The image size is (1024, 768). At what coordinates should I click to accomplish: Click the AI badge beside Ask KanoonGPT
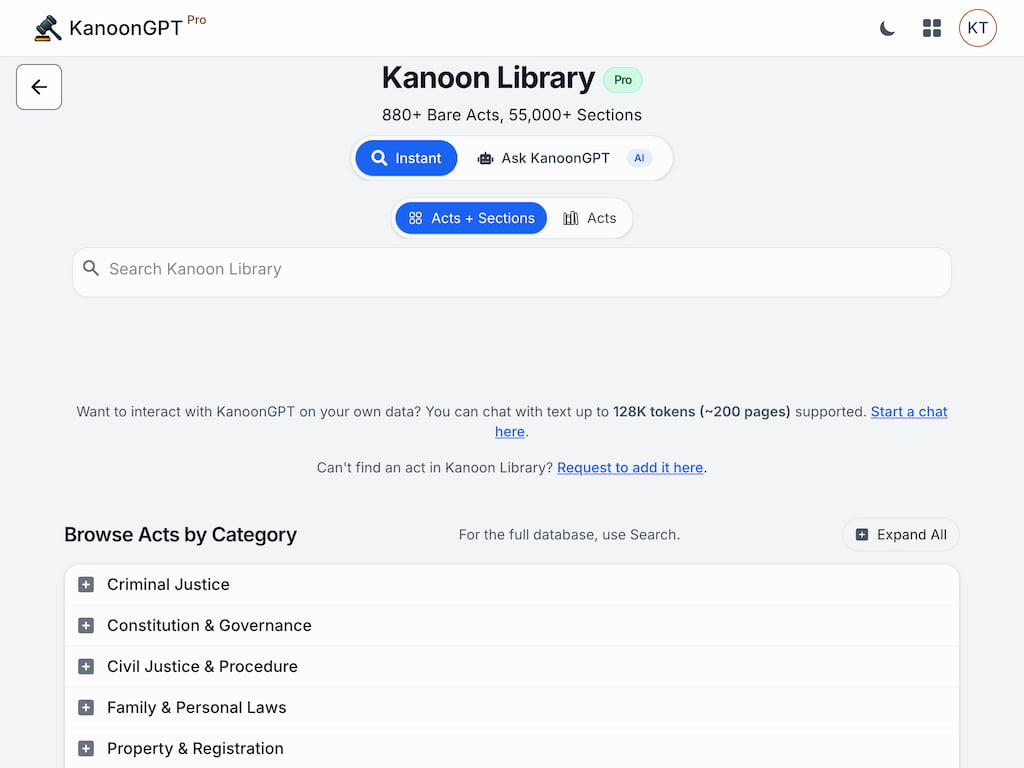click(639, 157)
